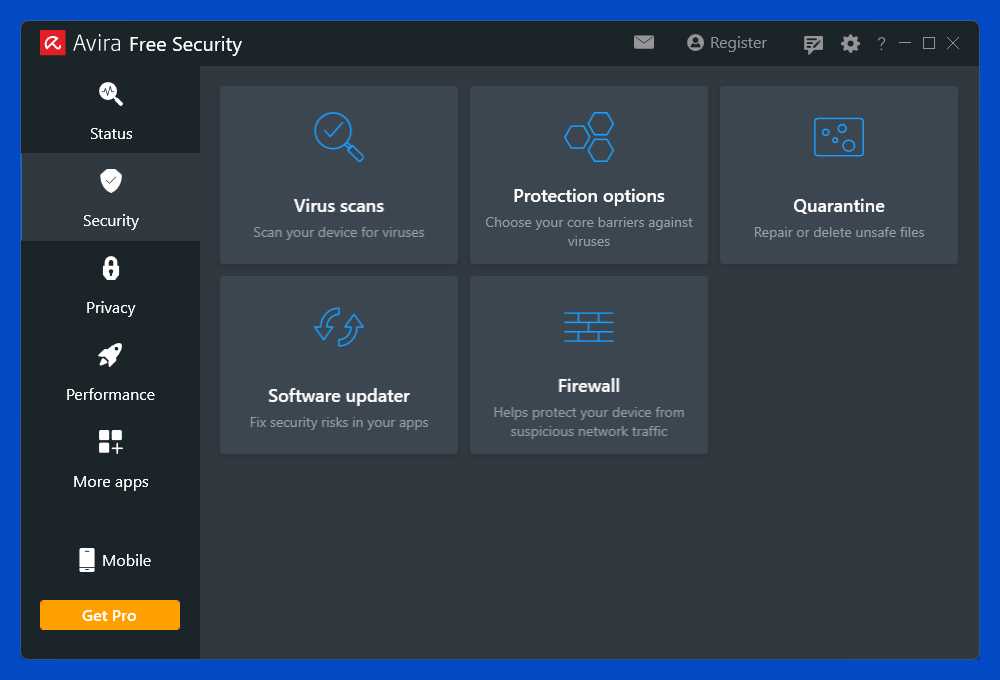Open the Firewall title
The width and height of the screenshot is (1000, 680).
pyautogui.click(x=589, y=385)
